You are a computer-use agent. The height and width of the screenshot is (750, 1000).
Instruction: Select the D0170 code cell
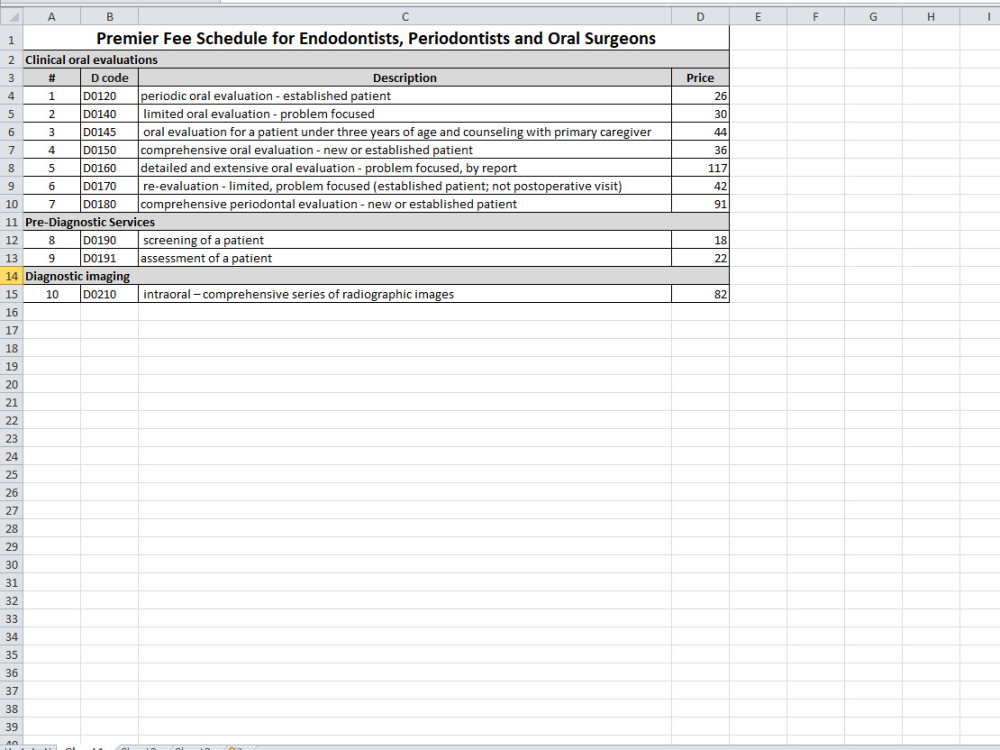click(110, 186)
